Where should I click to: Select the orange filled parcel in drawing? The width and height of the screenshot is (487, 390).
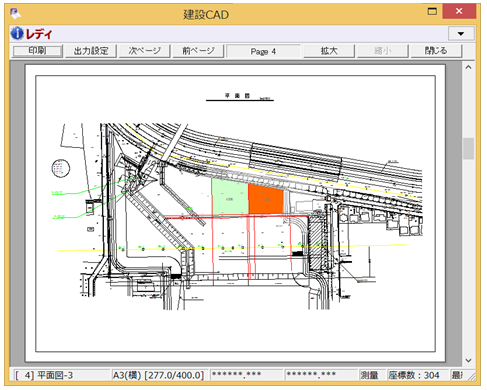pos(266,199)
